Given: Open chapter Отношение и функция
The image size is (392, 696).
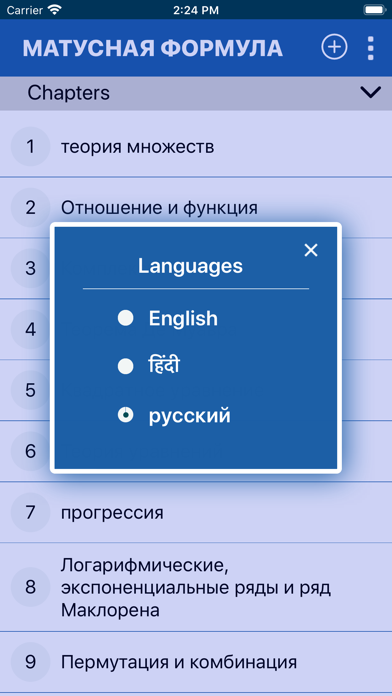Looking at the screenshot, I should (196, 207).
